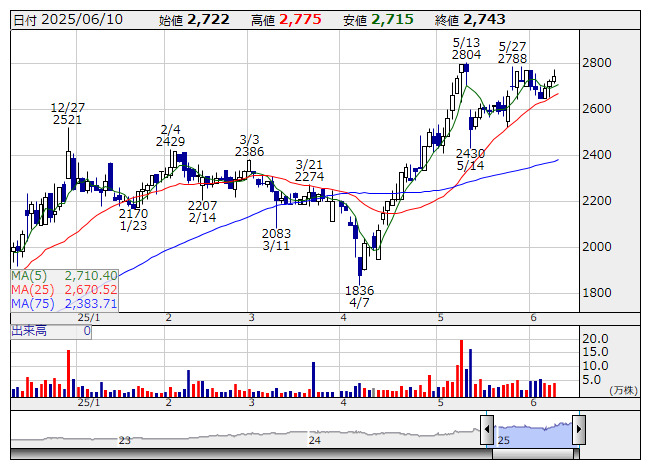Click the 12/27 2521 high label

coord(67,114)
